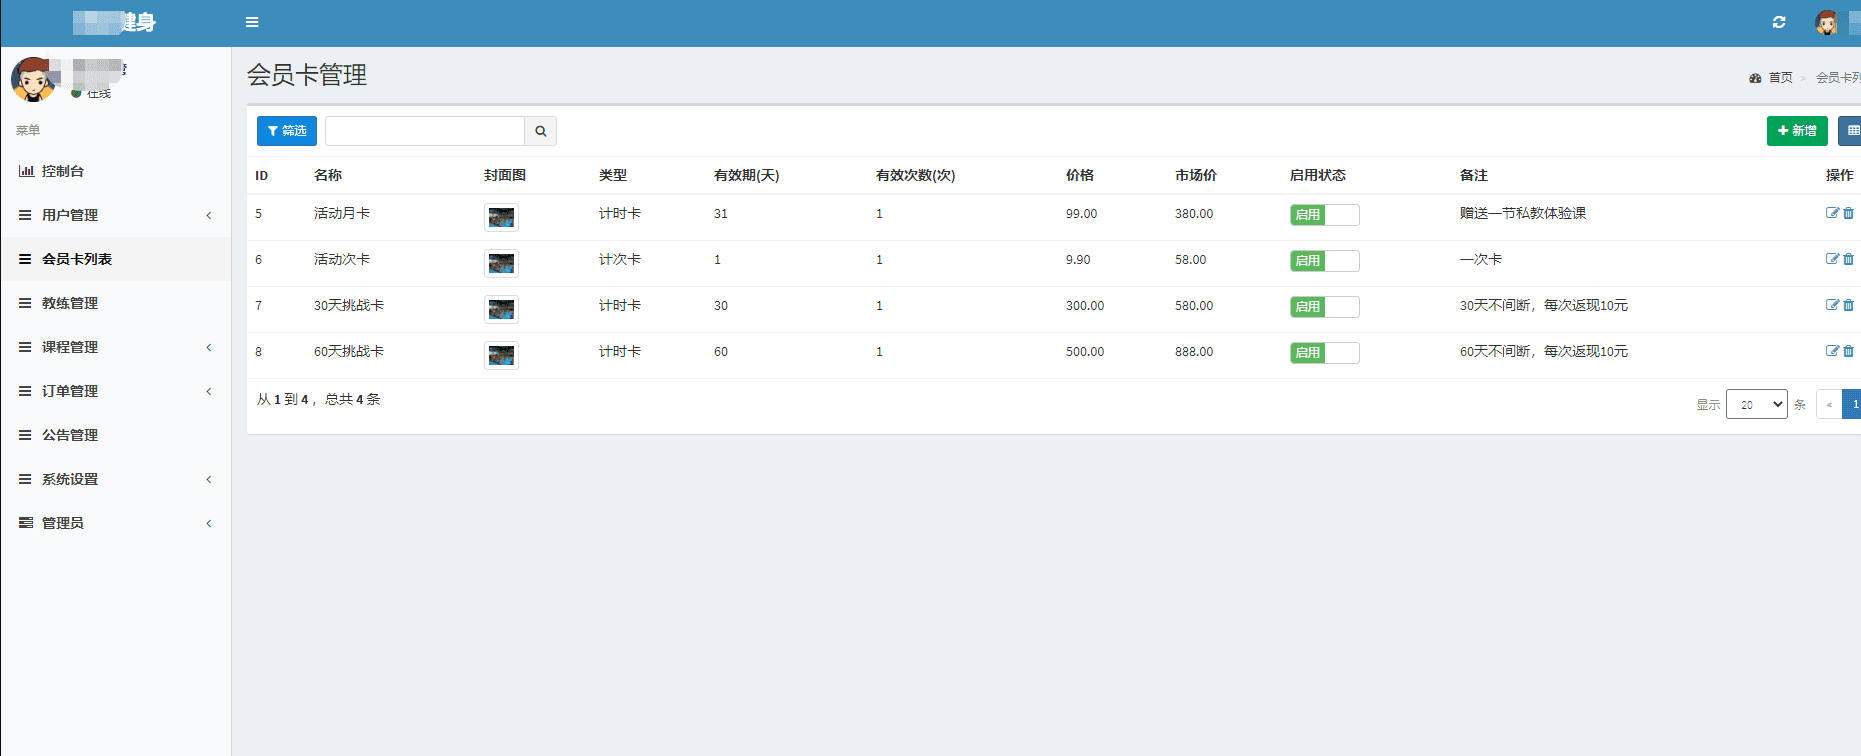The height and width of the screenshot is (756, 1861).
Task: Open the cover thumbnail of 活动次卡
Action: click(501, 263)
